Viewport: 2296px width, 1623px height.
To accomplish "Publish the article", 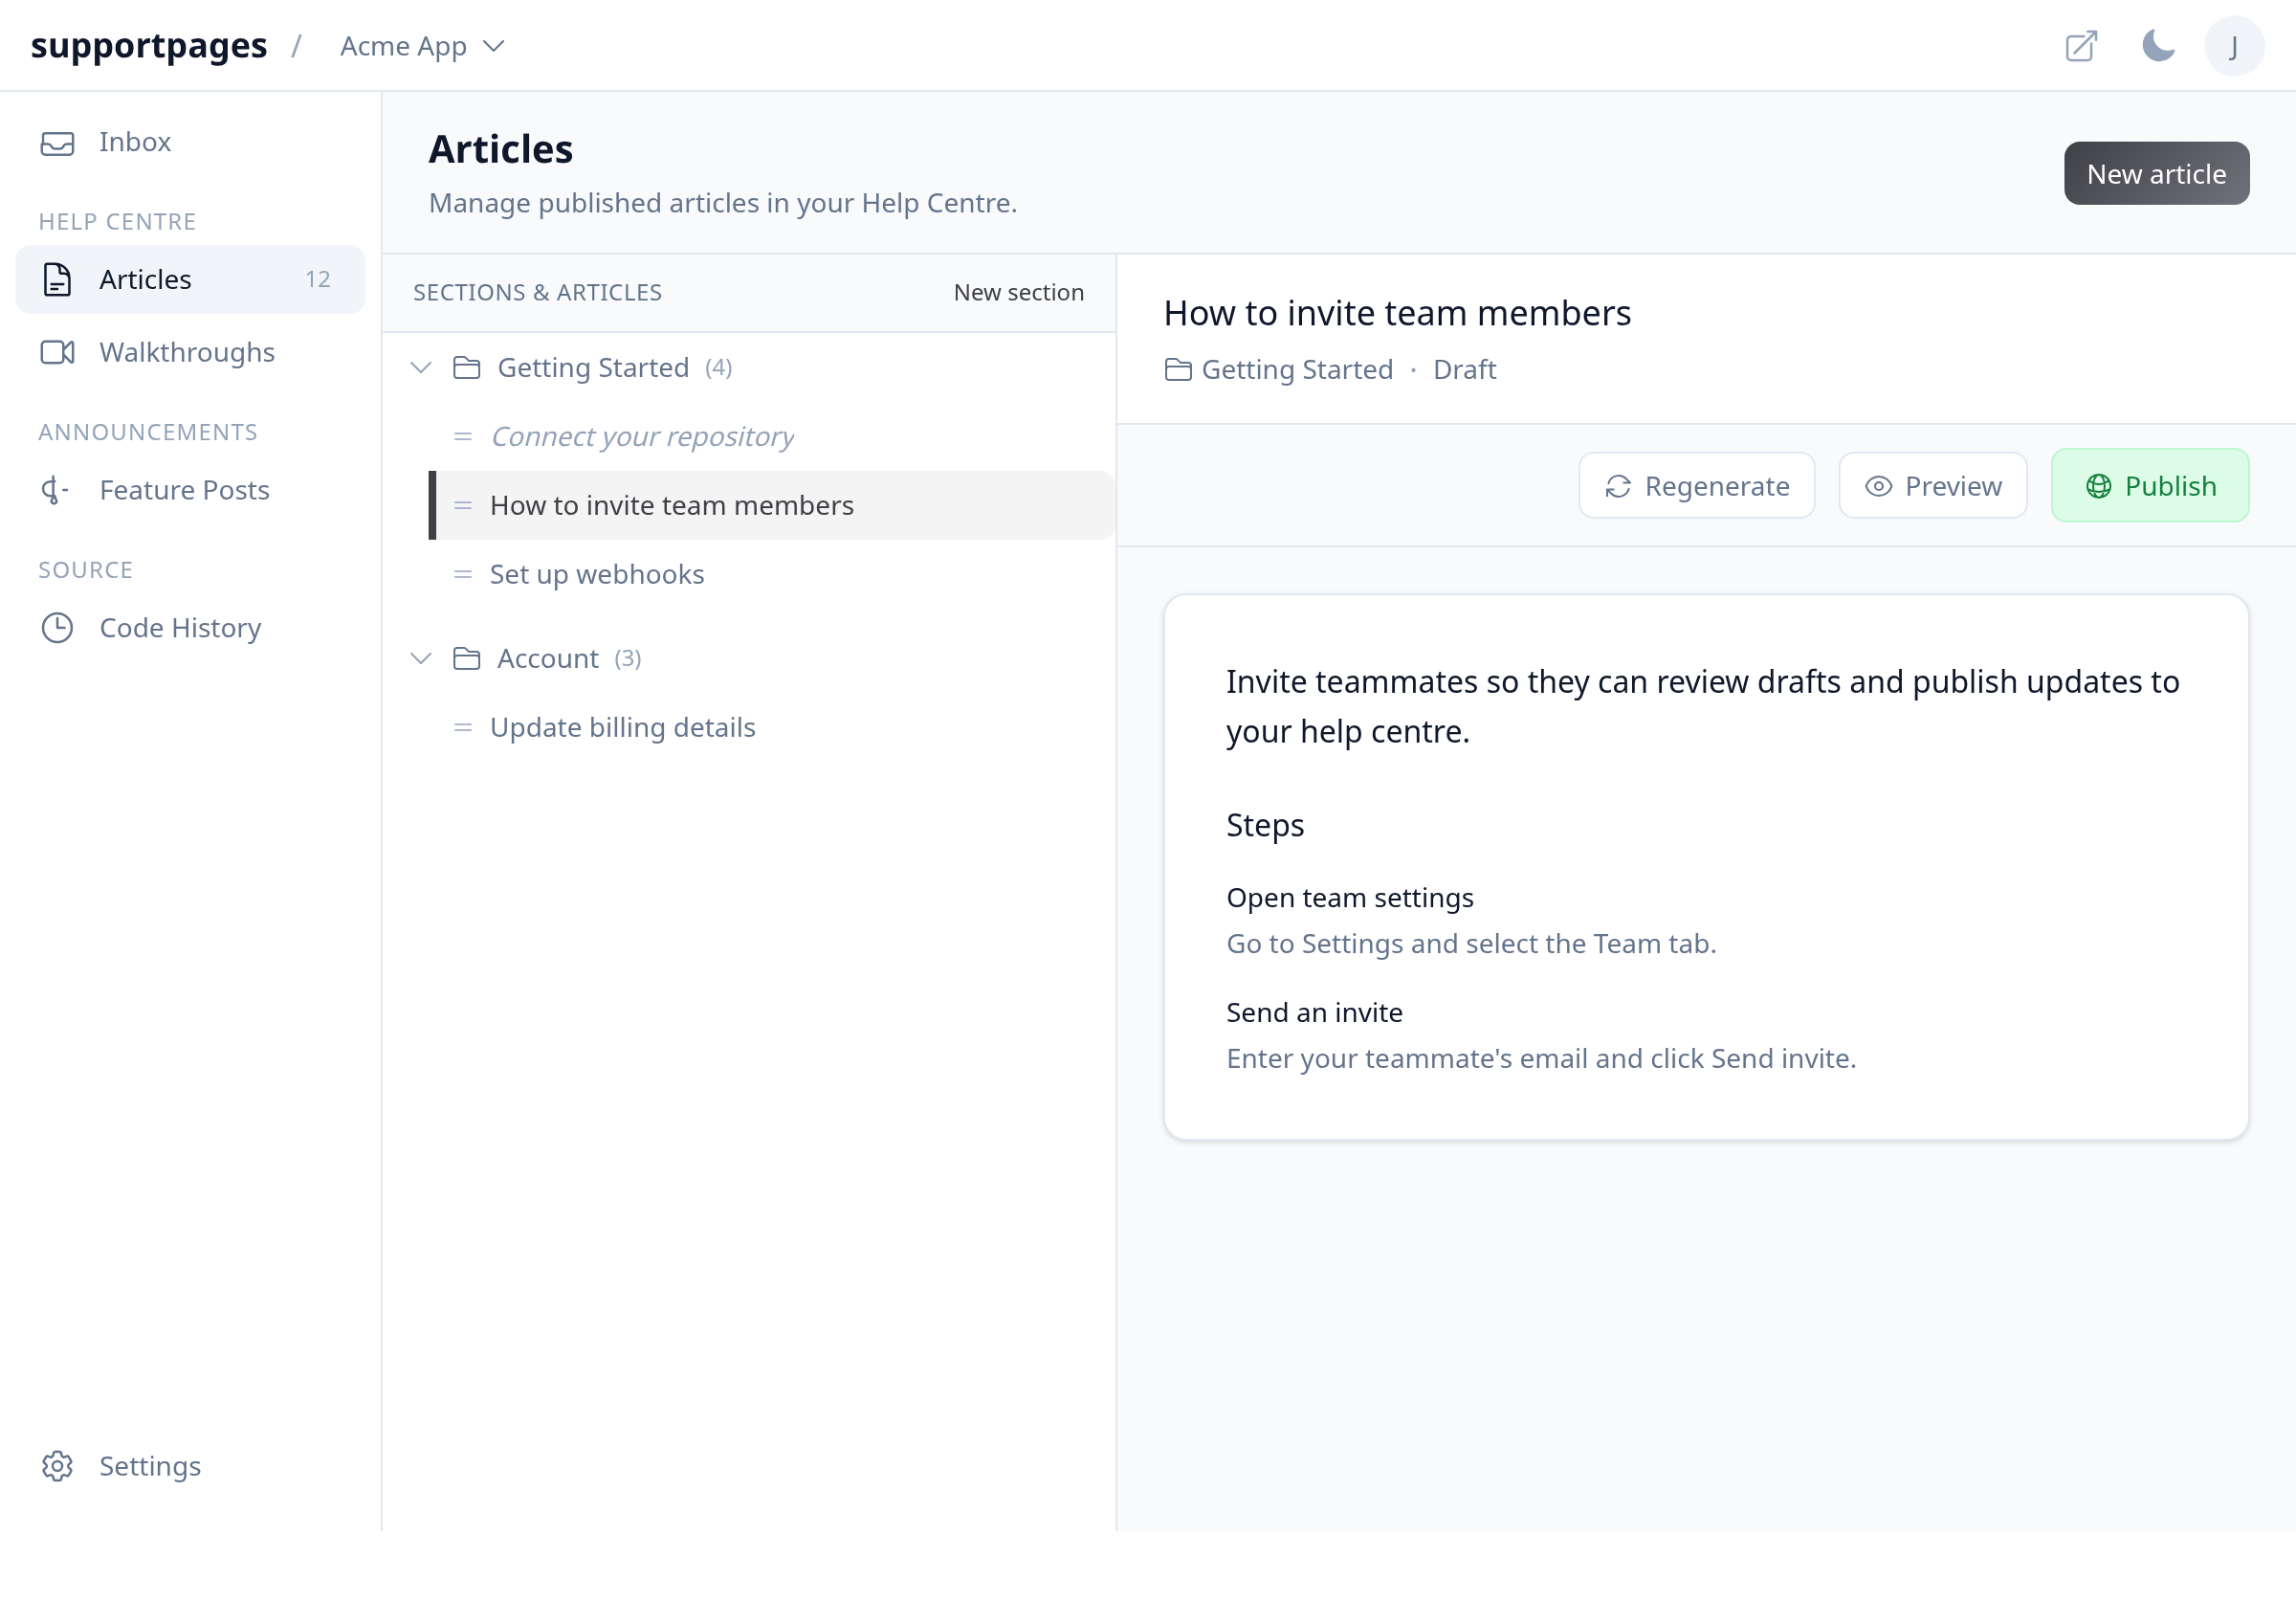I will coord(2150,486).
